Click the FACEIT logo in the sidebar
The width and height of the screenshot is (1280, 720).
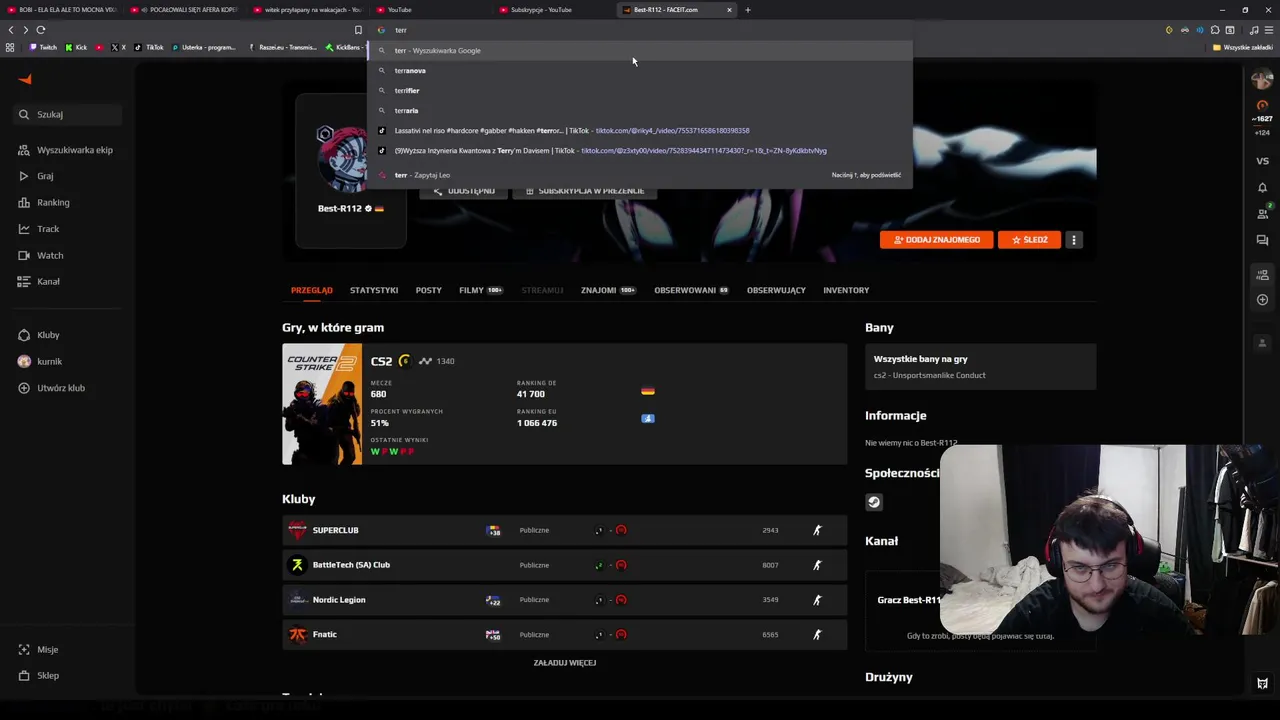[25, 79]
